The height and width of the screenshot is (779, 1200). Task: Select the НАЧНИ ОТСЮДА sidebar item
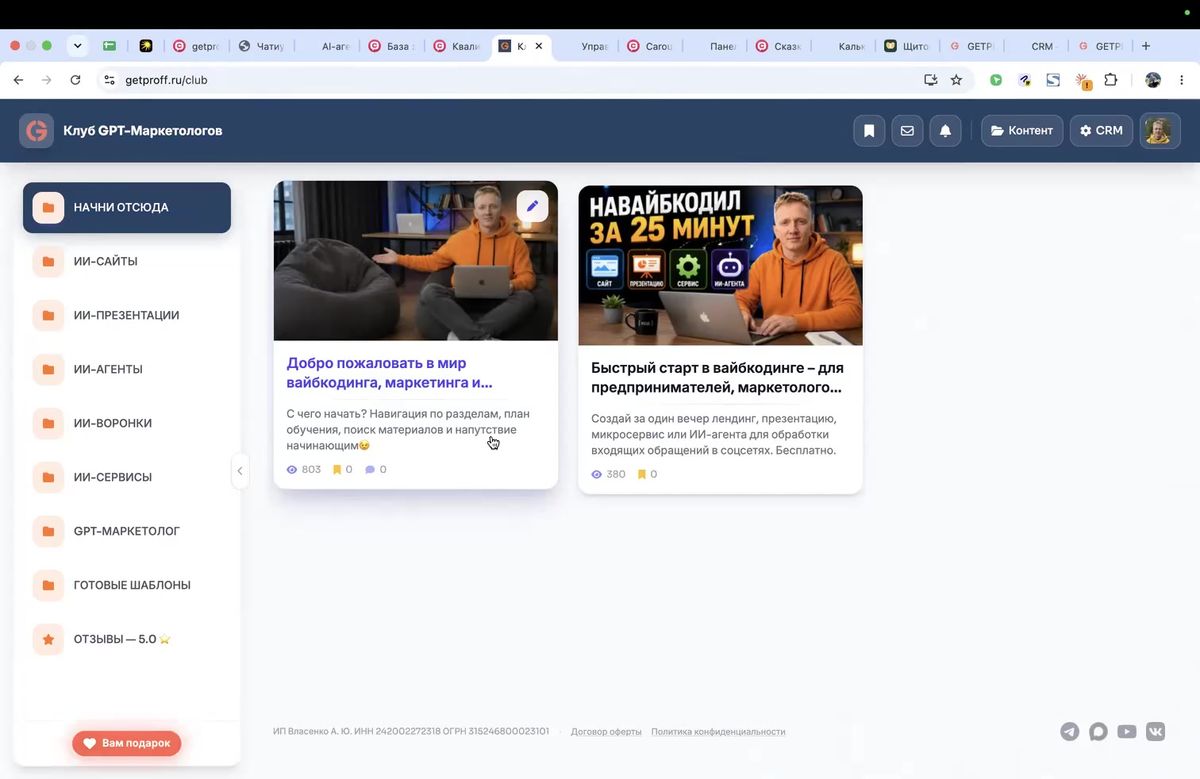click(x=127, y=208)
